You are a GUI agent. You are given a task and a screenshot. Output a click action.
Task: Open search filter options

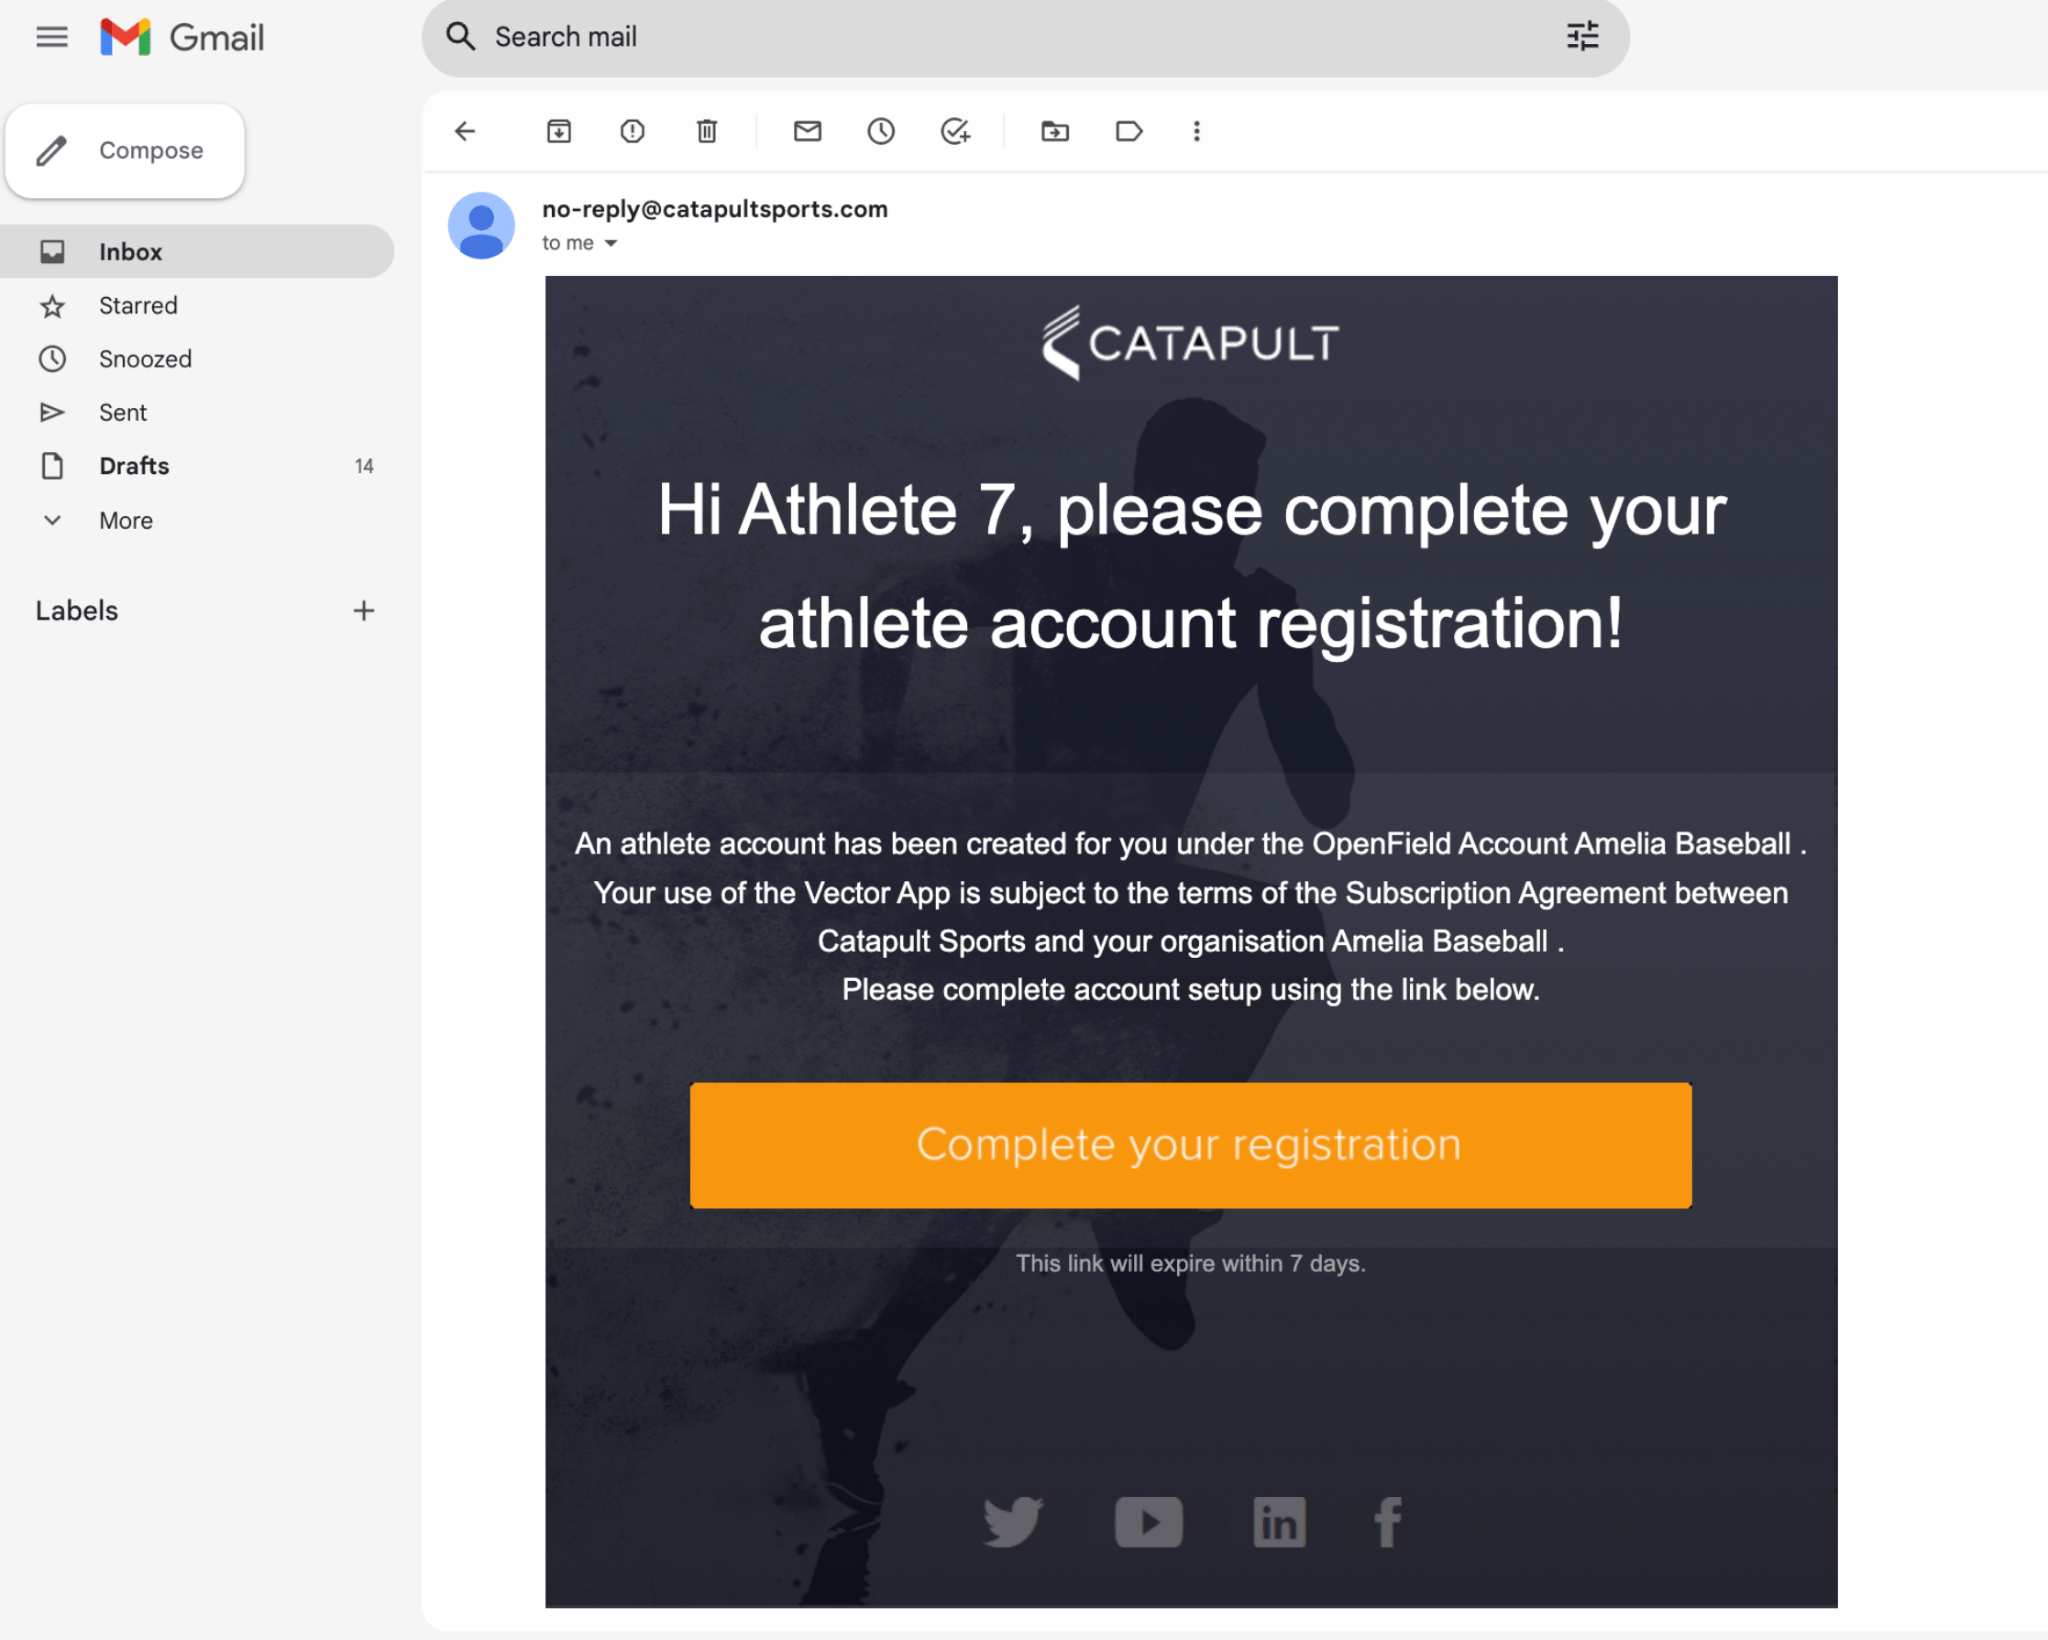[1582, 37]
